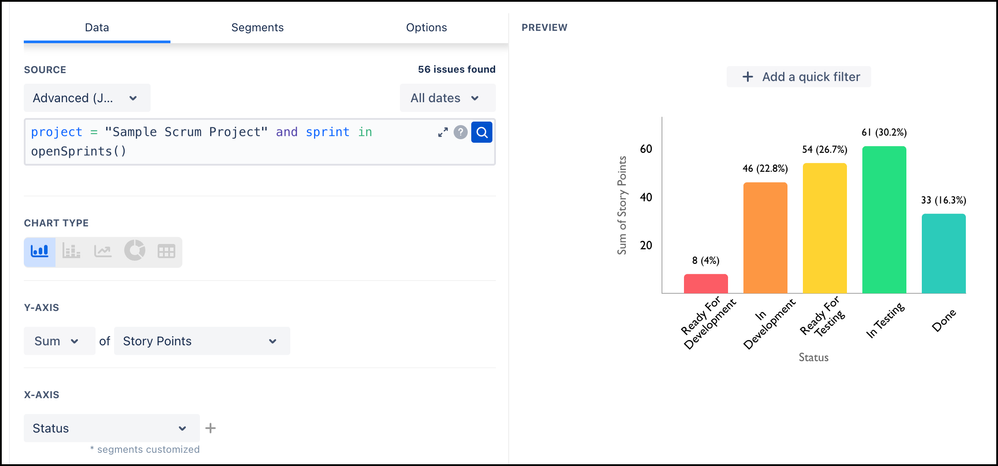Open the Sum aggregation dropdown
This screenshot has width=998, height=466.
coord(59,341)
